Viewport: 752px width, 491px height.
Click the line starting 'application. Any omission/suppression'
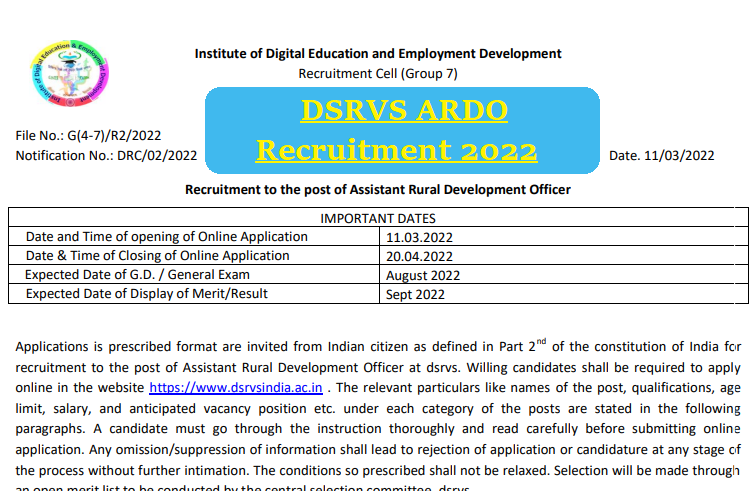[378, 450]
